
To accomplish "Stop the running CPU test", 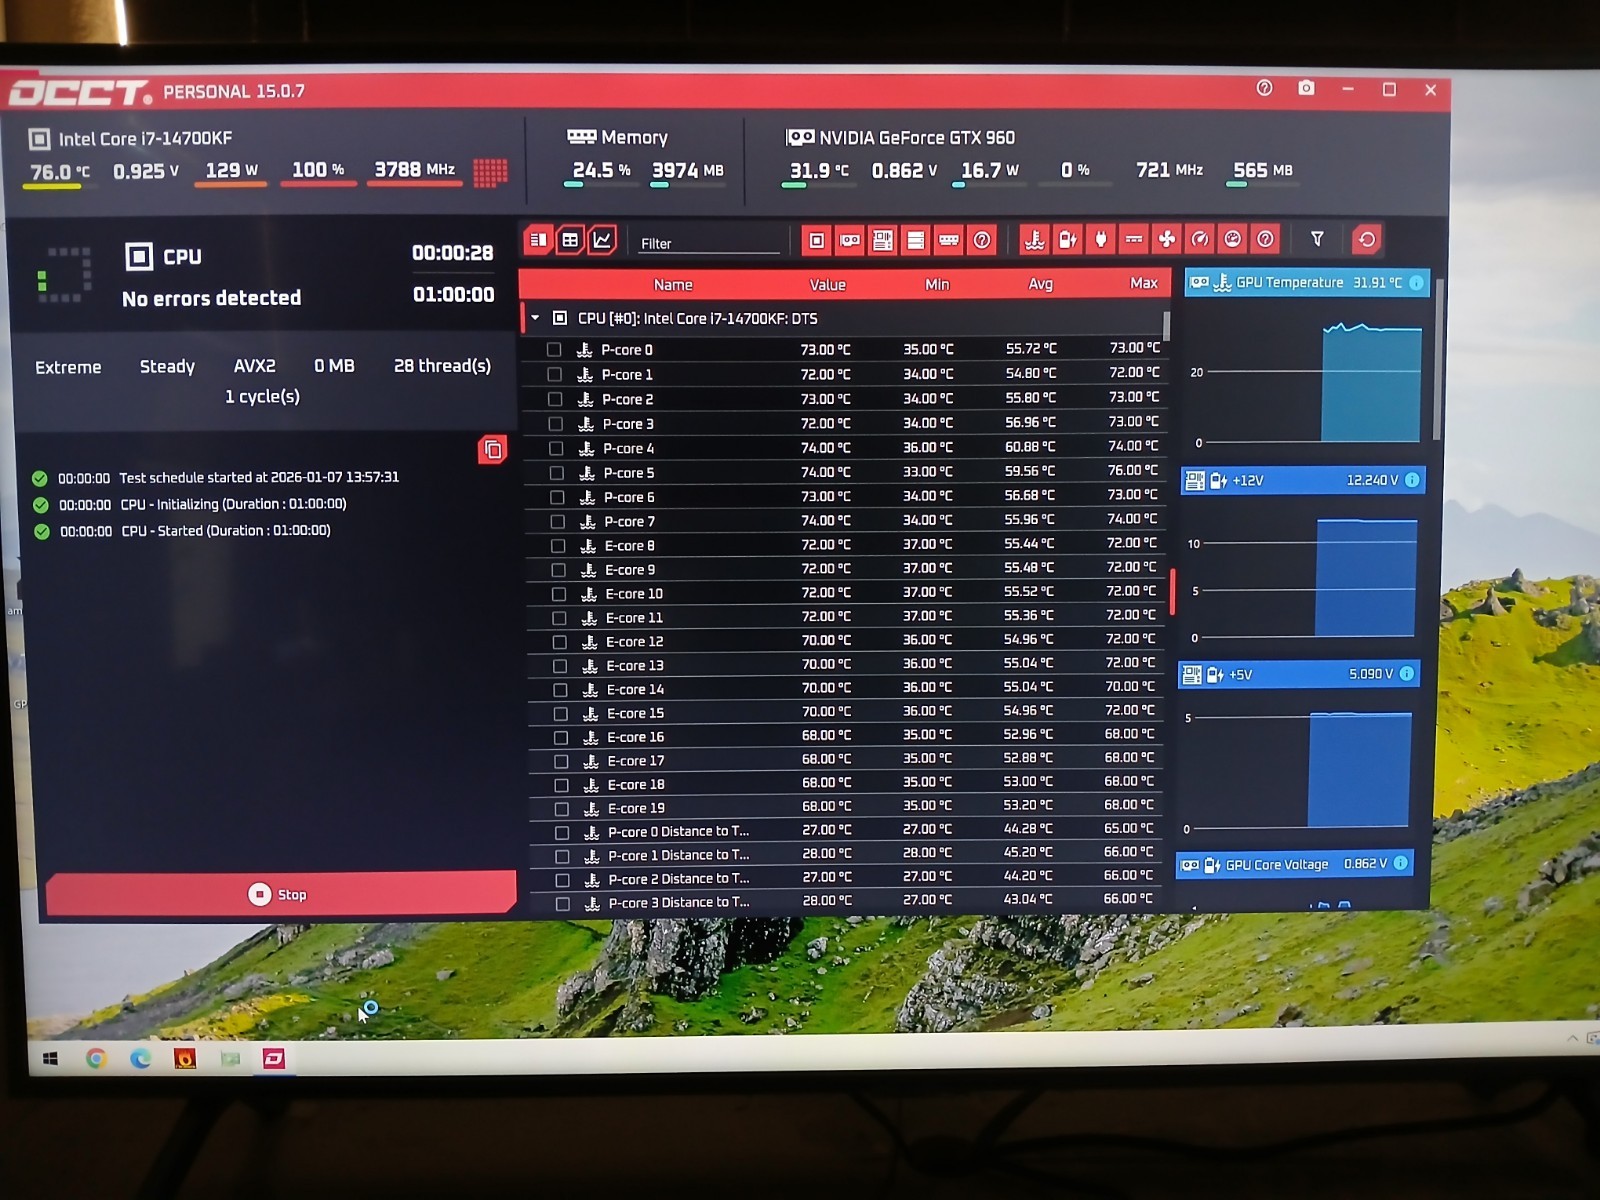I will click(x=280, y=893).
